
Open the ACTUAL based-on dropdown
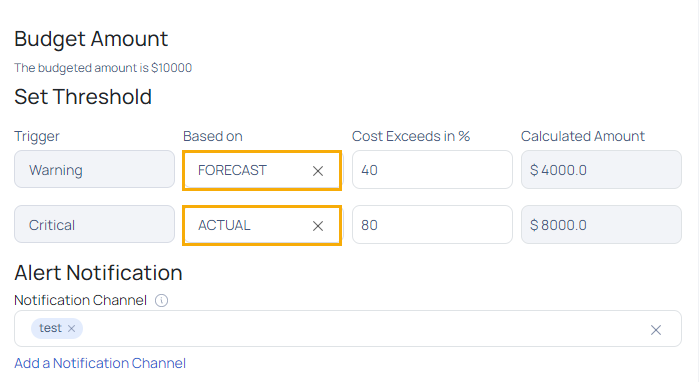262,226
